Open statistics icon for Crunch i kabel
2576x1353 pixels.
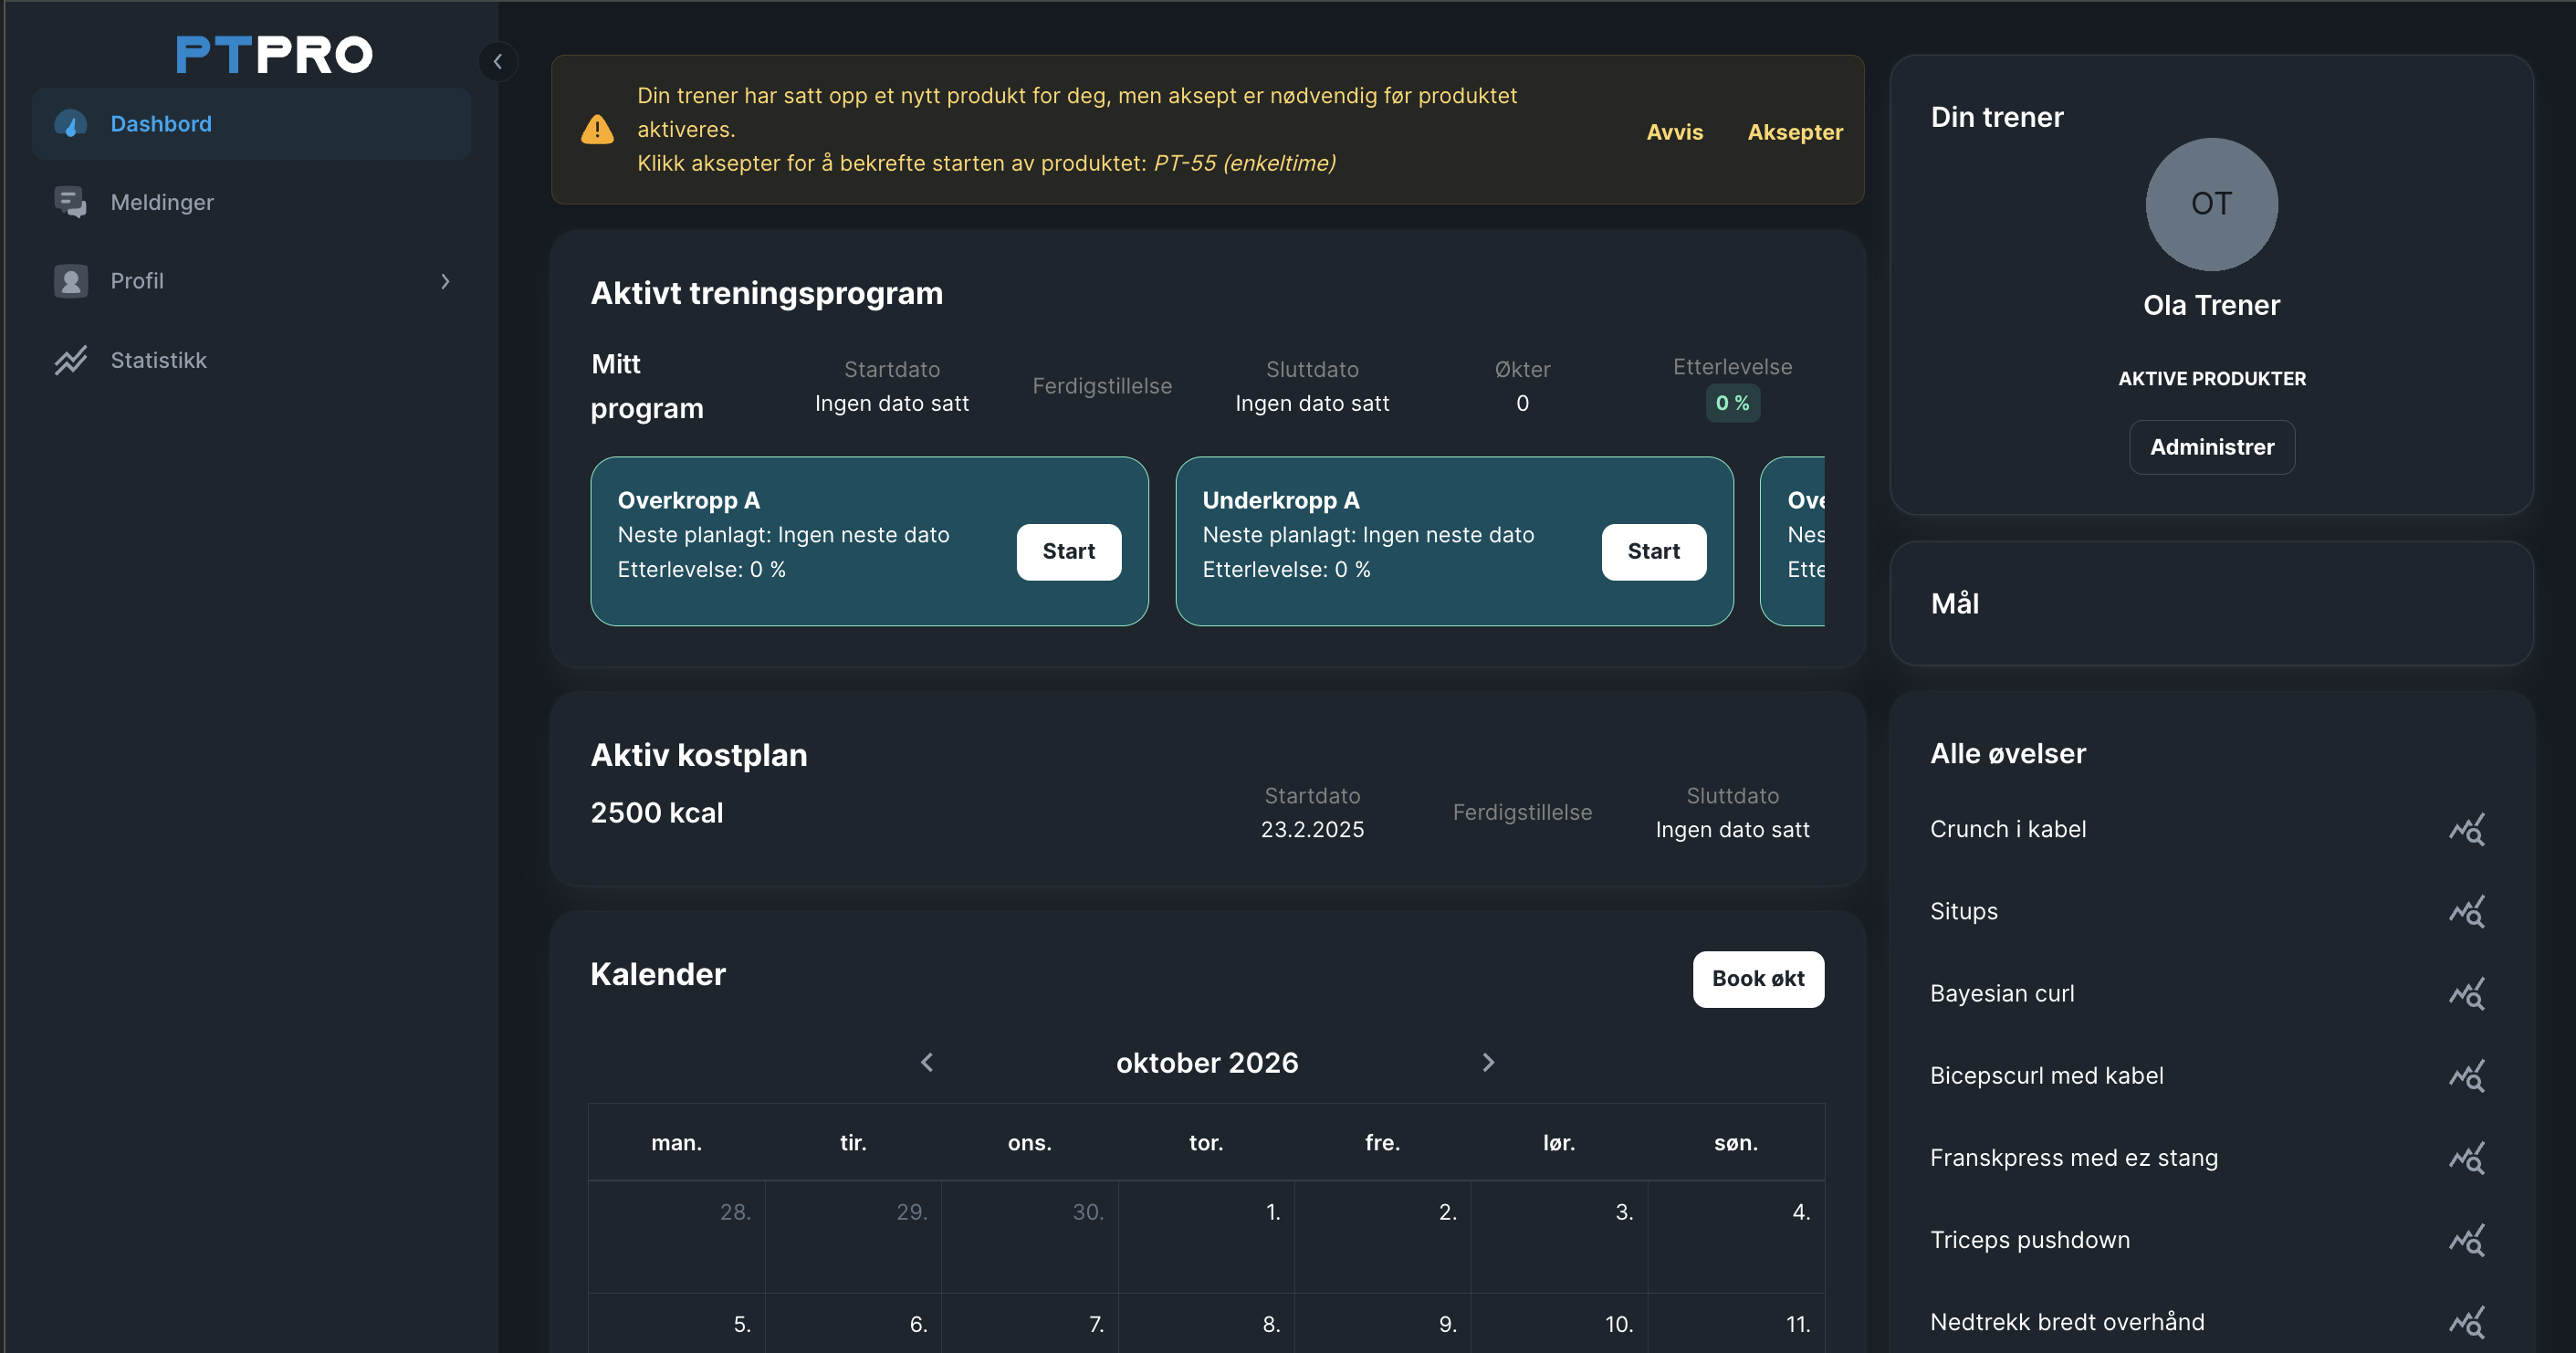tap(2466, 829)
